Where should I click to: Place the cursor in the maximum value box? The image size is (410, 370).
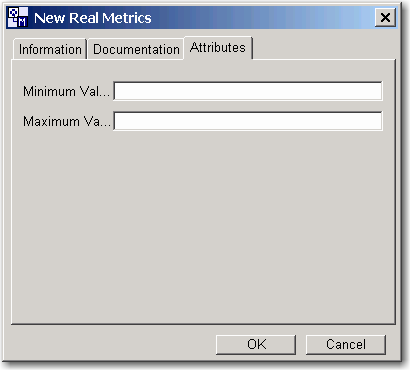248,121
